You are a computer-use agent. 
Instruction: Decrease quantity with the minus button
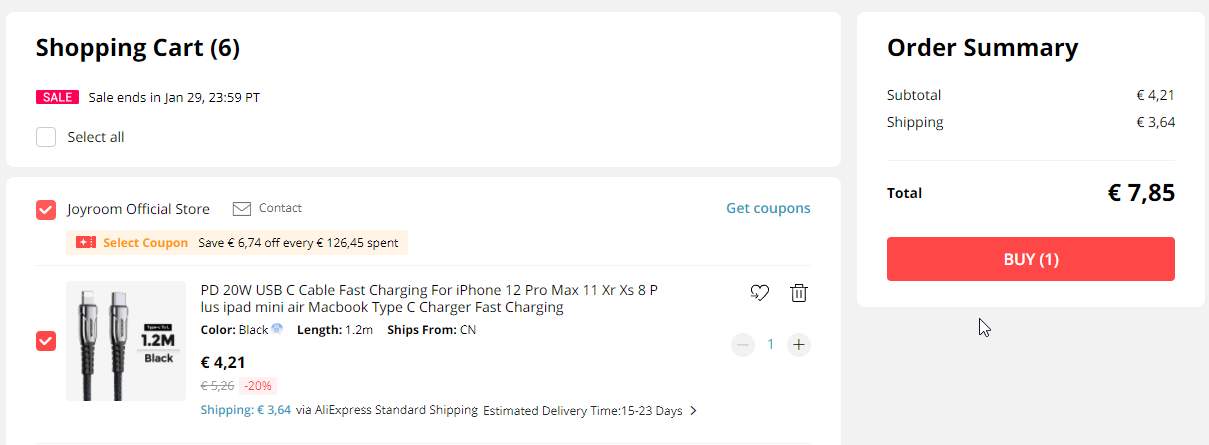(742, 345)
